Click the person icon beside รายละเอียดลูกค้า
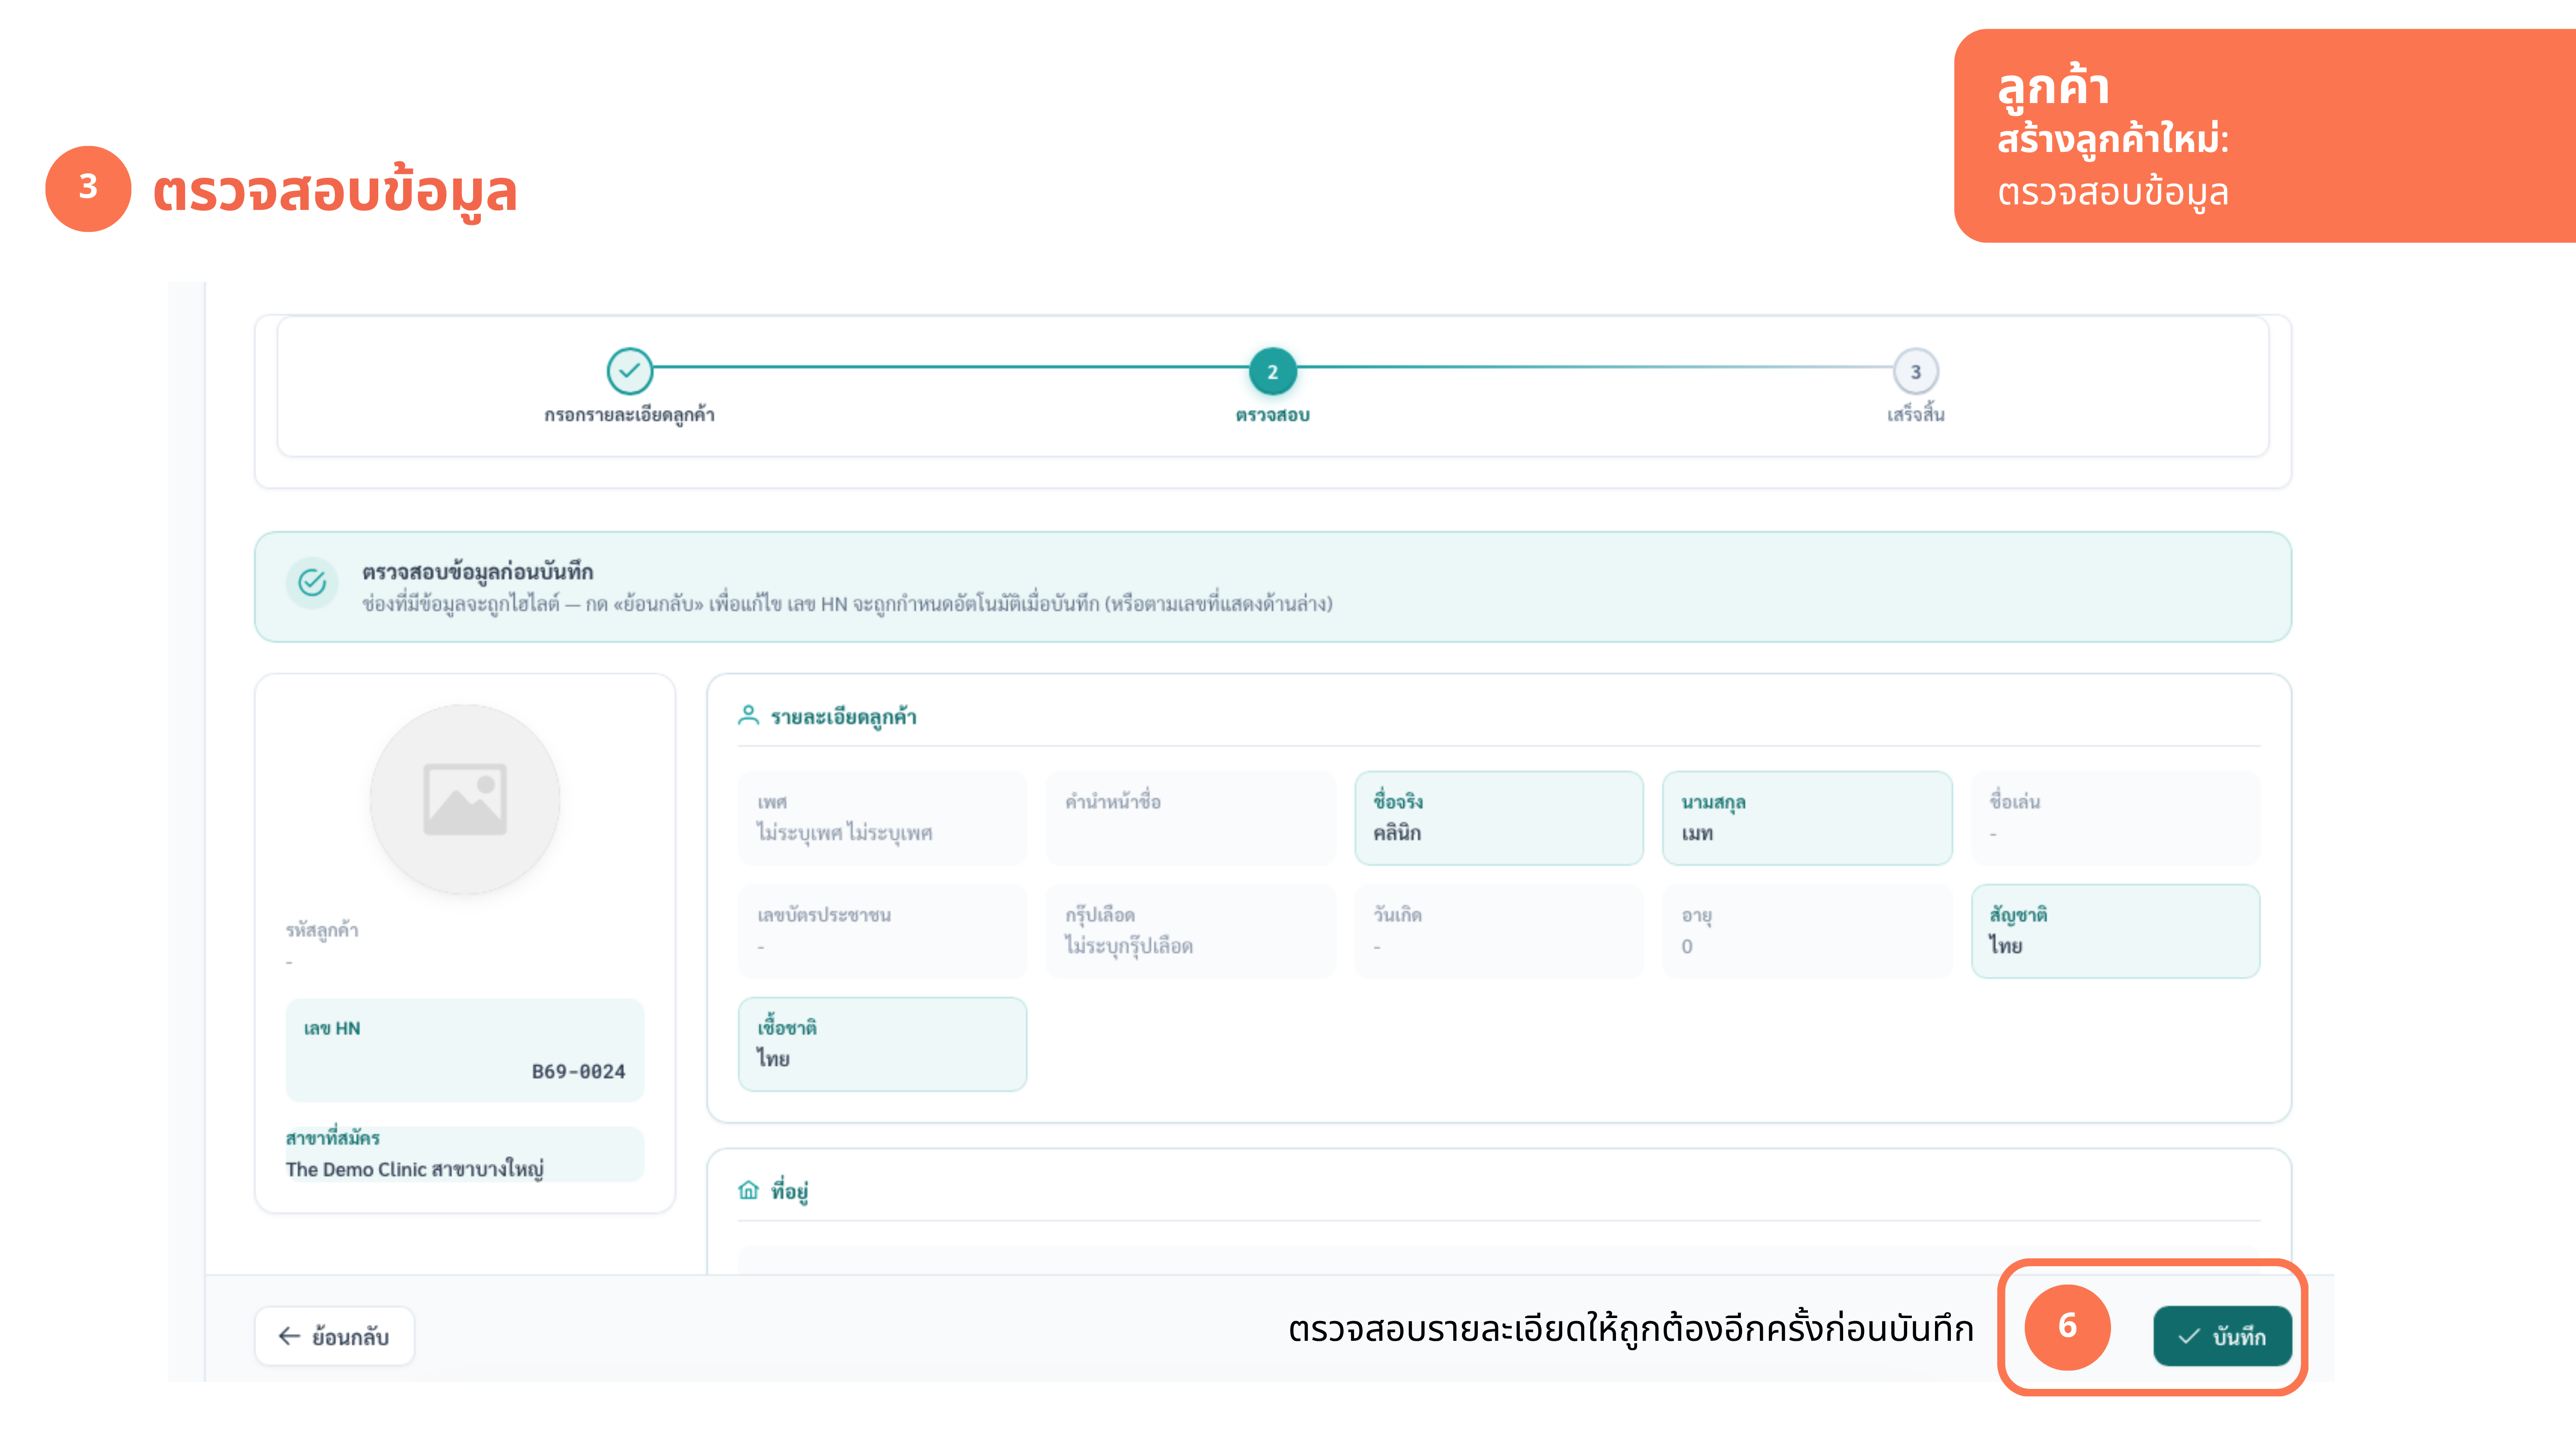Image resolution: width=2576 pixels, height=1449 pixels. pos(748,715)
